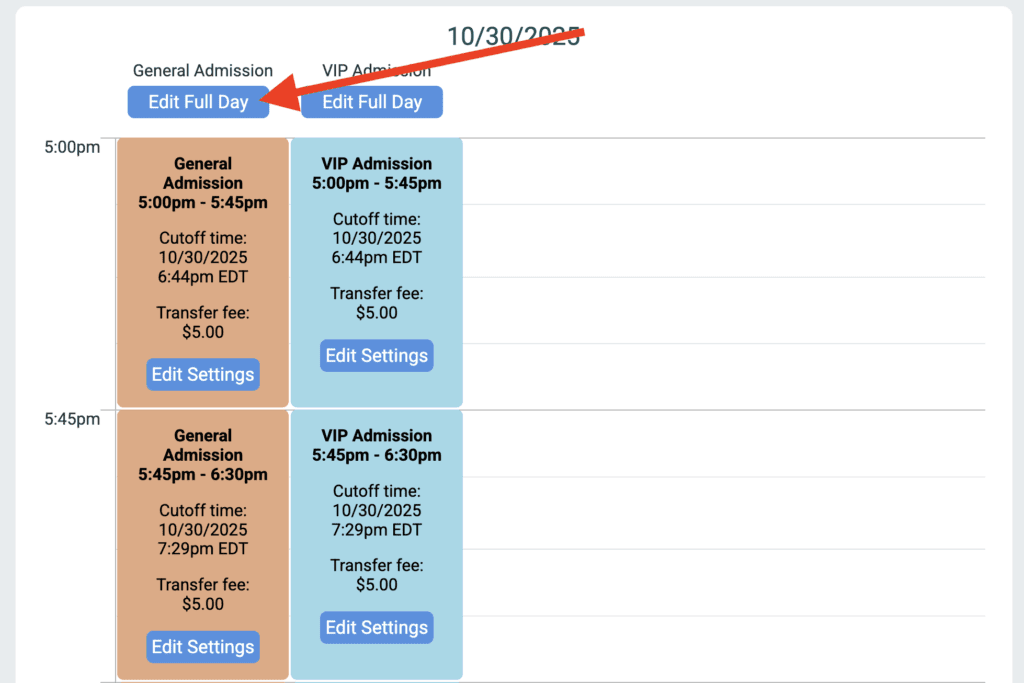This screenshot has width=1024, height=683.
Task: Select the General Admission 5:00pm - 5:45pm slot title
Action: 203,183
